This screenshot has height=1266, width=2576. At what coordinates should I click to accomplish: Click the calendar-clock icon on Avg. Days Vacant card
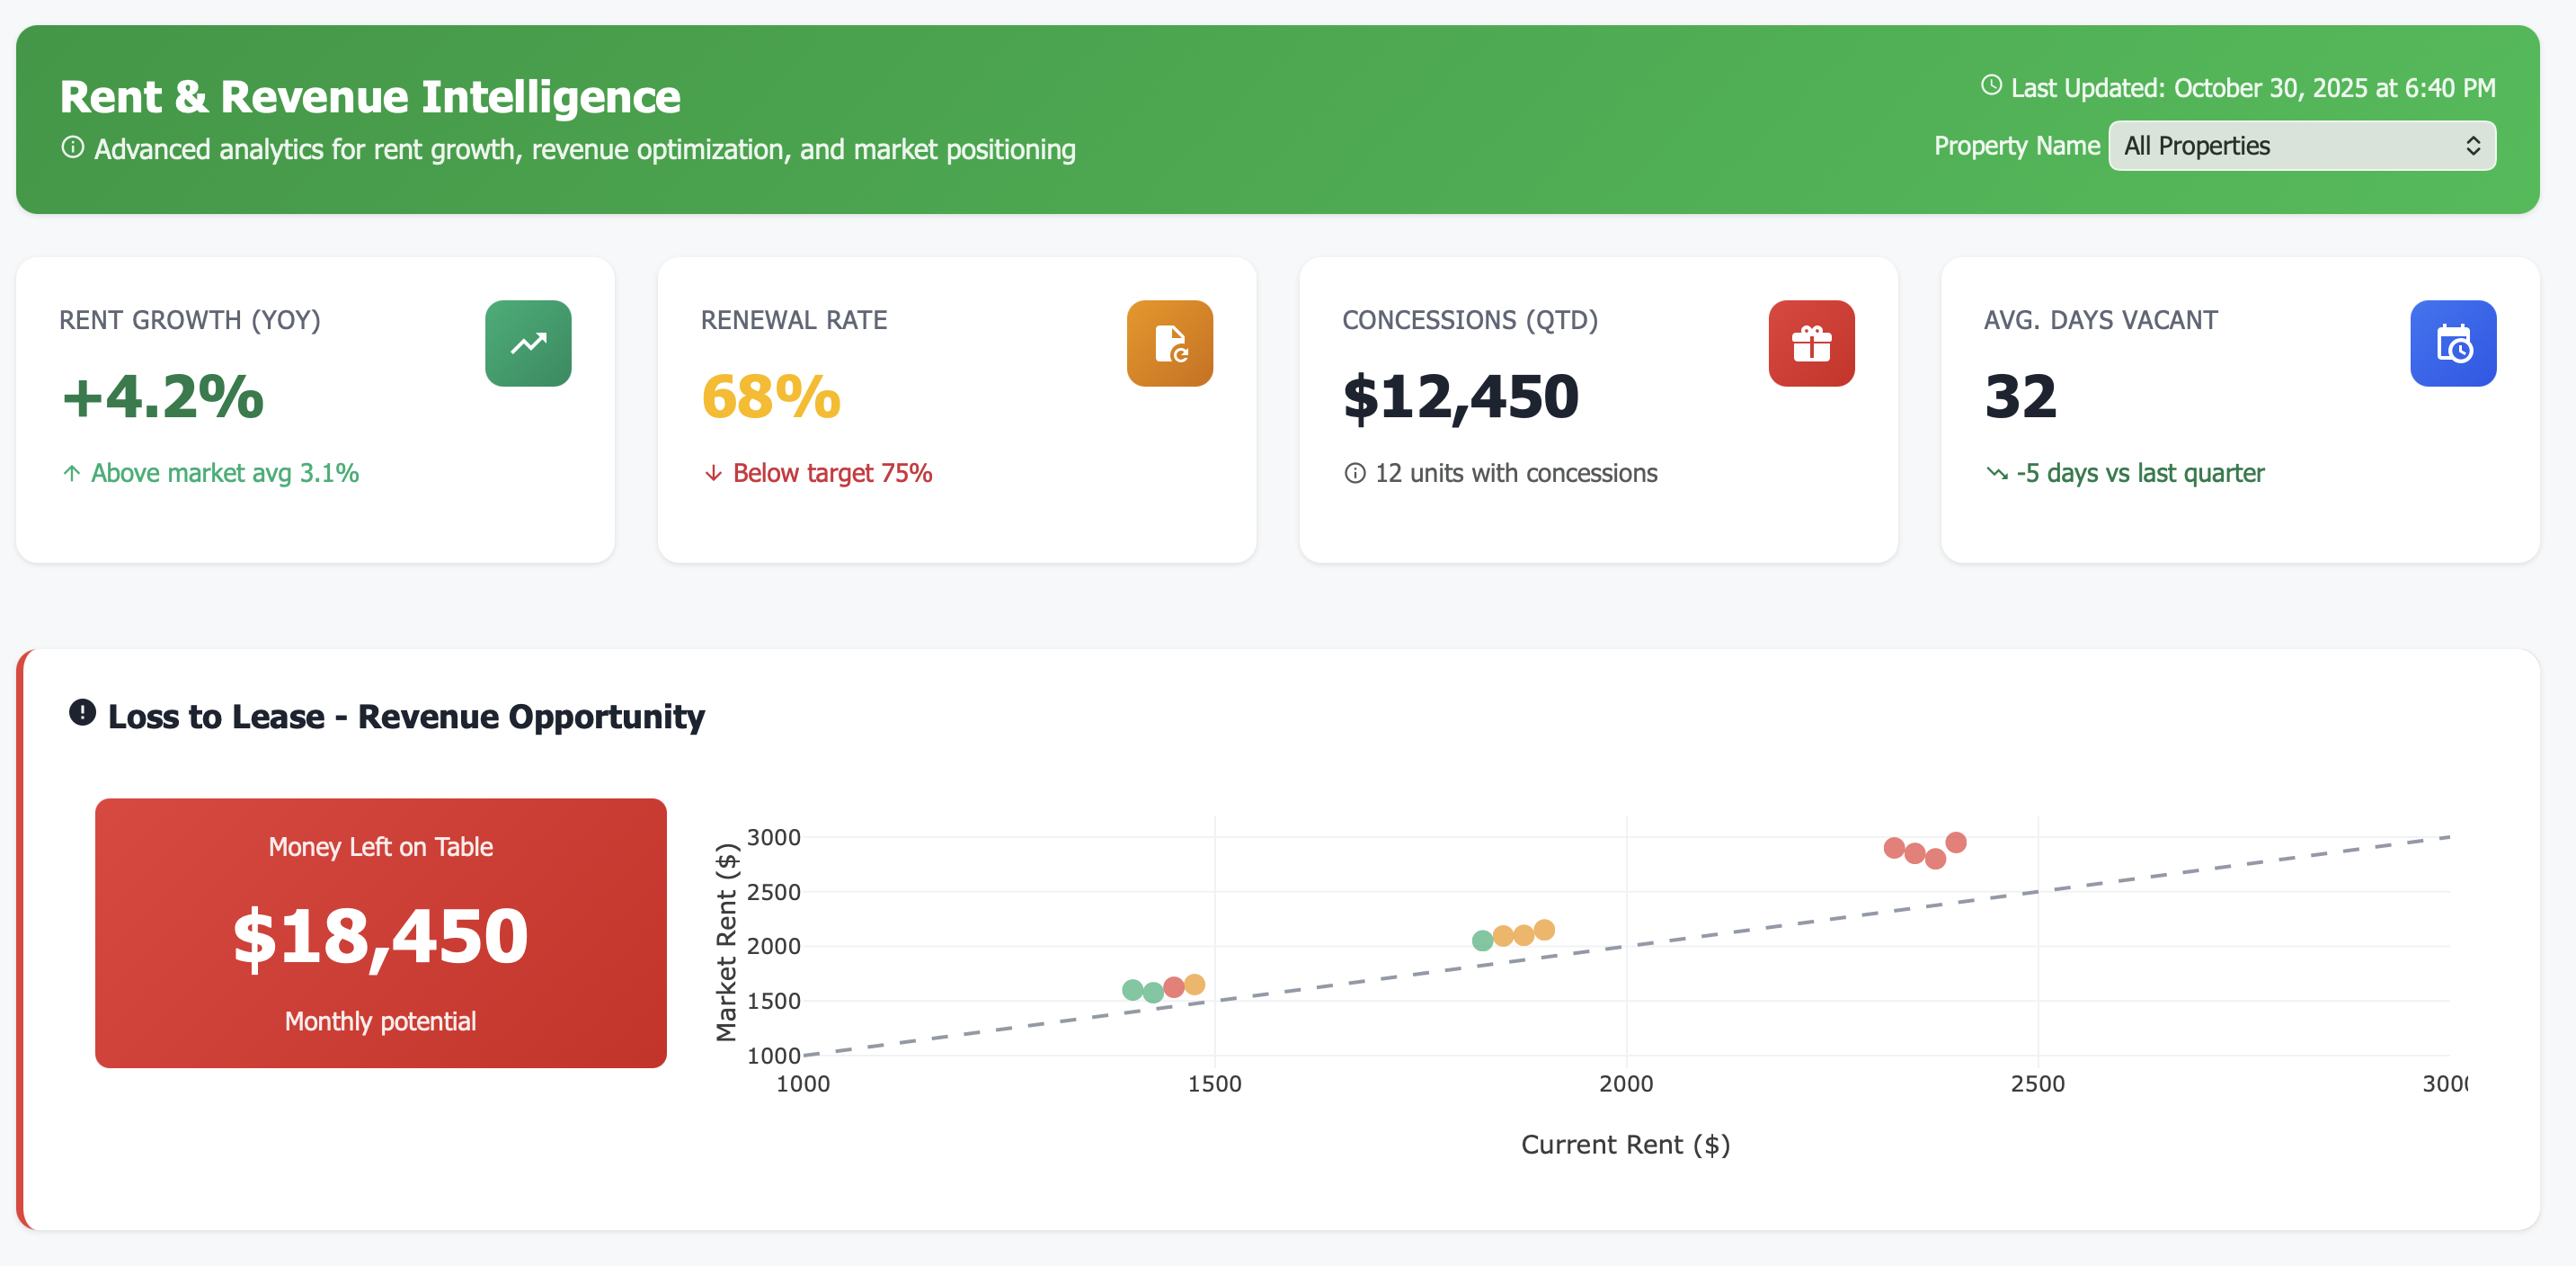click(x=2453, y=344)
